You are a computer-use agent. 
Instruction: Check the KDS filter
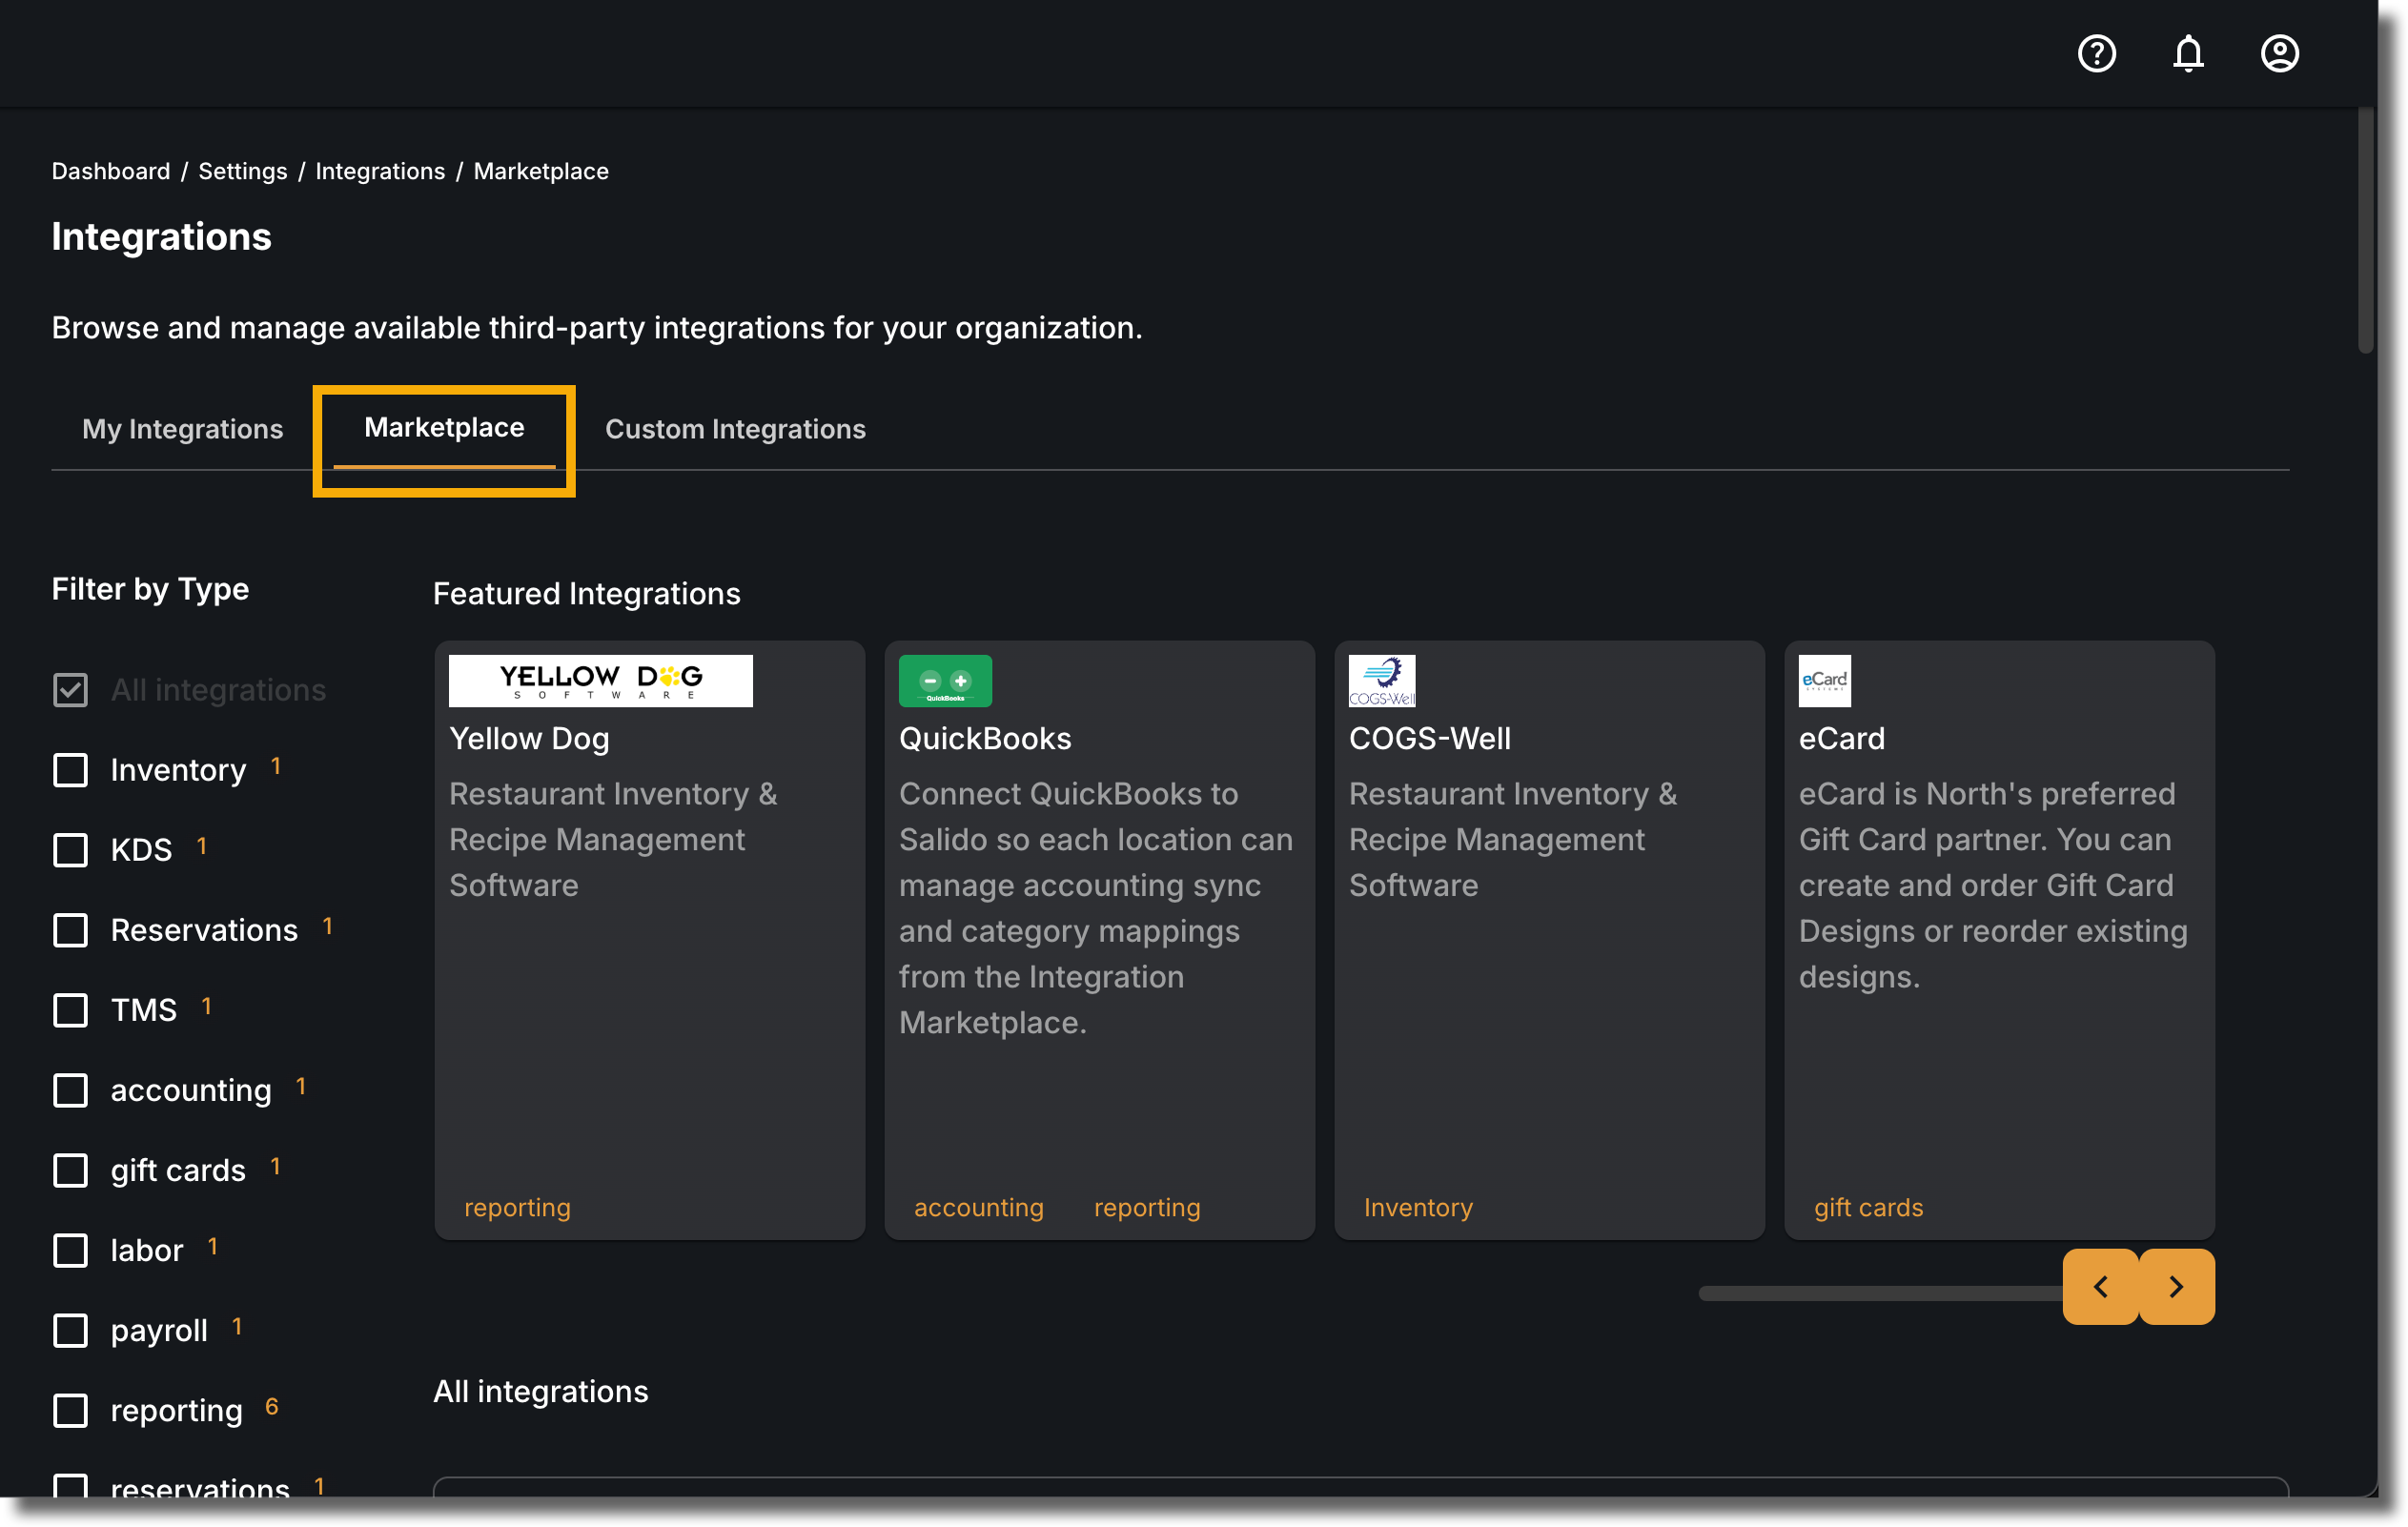point(70,850)
